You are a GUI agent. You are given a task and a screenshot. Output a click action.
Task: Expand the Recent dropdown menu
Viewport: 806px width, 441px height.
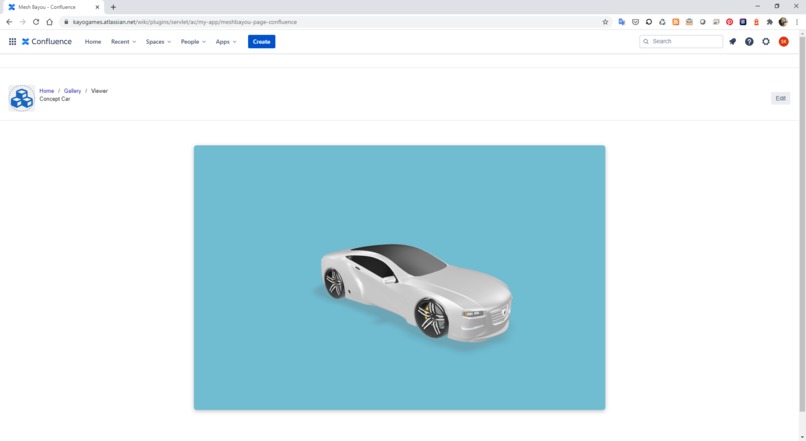tap(123, 42)
